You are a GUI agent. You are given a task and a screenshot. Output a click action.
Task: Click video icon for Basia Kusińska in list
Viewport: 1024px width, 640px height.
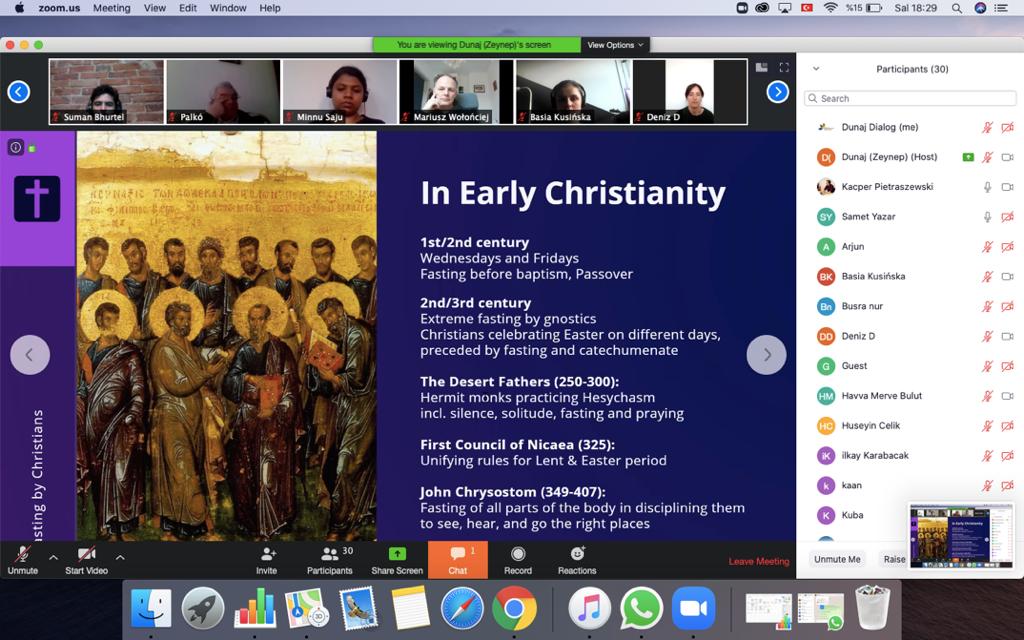coord(1008,276)
